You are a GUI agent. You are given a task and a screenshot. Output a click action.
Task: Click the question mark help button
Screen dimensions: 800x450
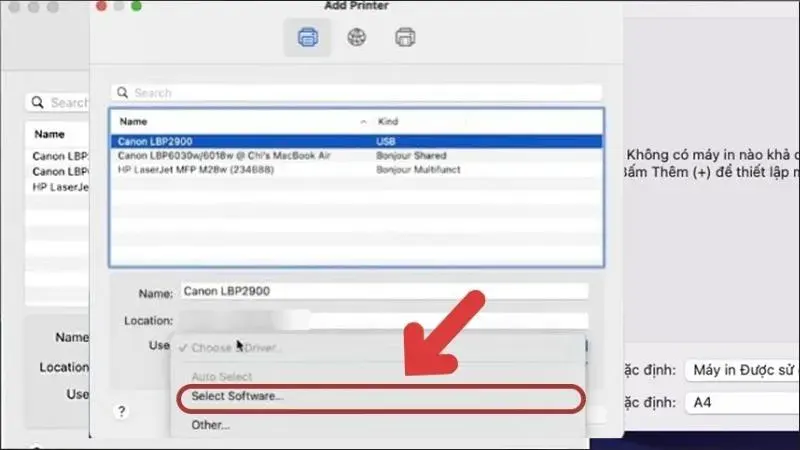(x=121, y=411)
